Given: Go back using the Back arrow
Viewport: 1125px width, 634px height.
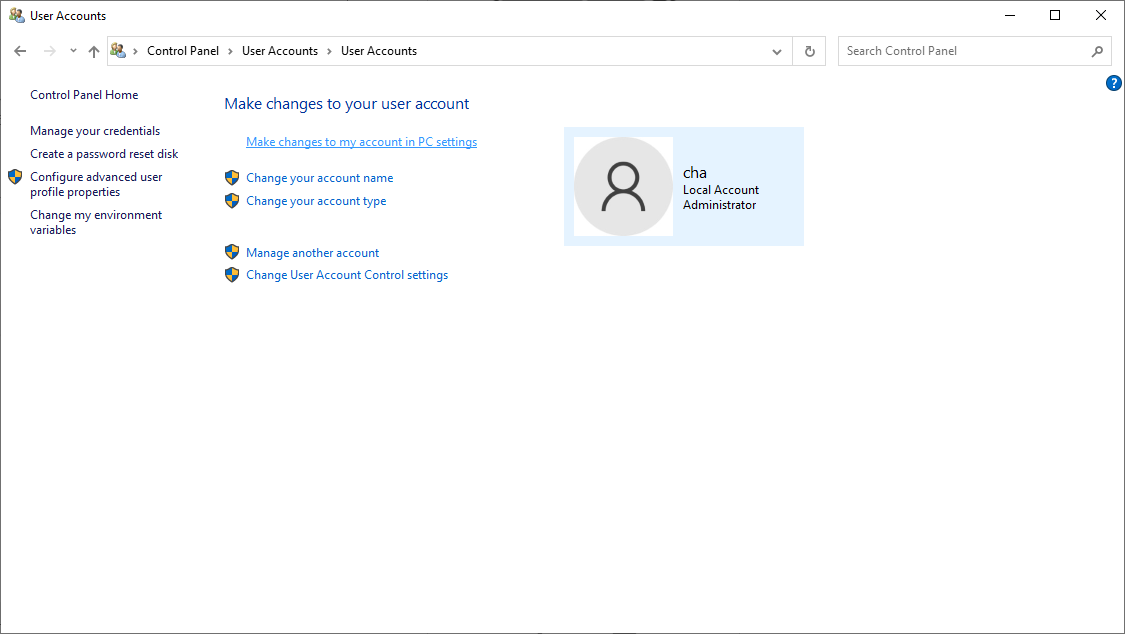Looking at the screenshot, I should [x=20, y=51].
